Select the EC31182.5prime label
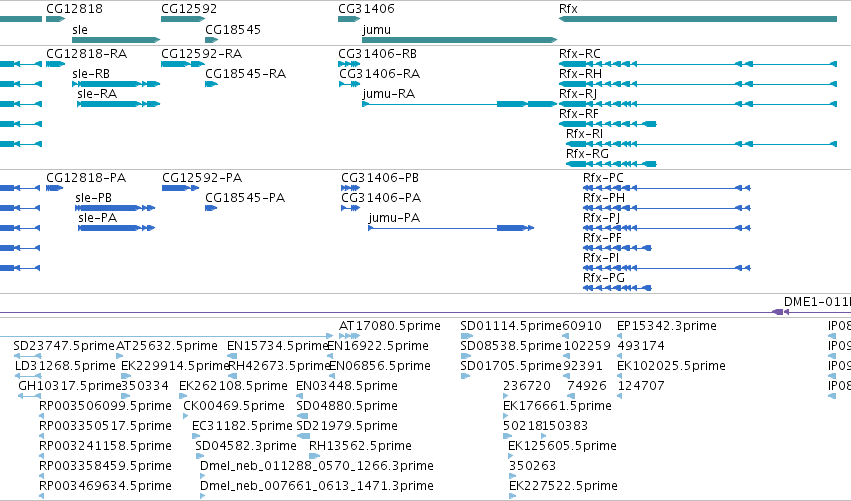This screenshot has height=501, width=851. (x=242, y=426)
